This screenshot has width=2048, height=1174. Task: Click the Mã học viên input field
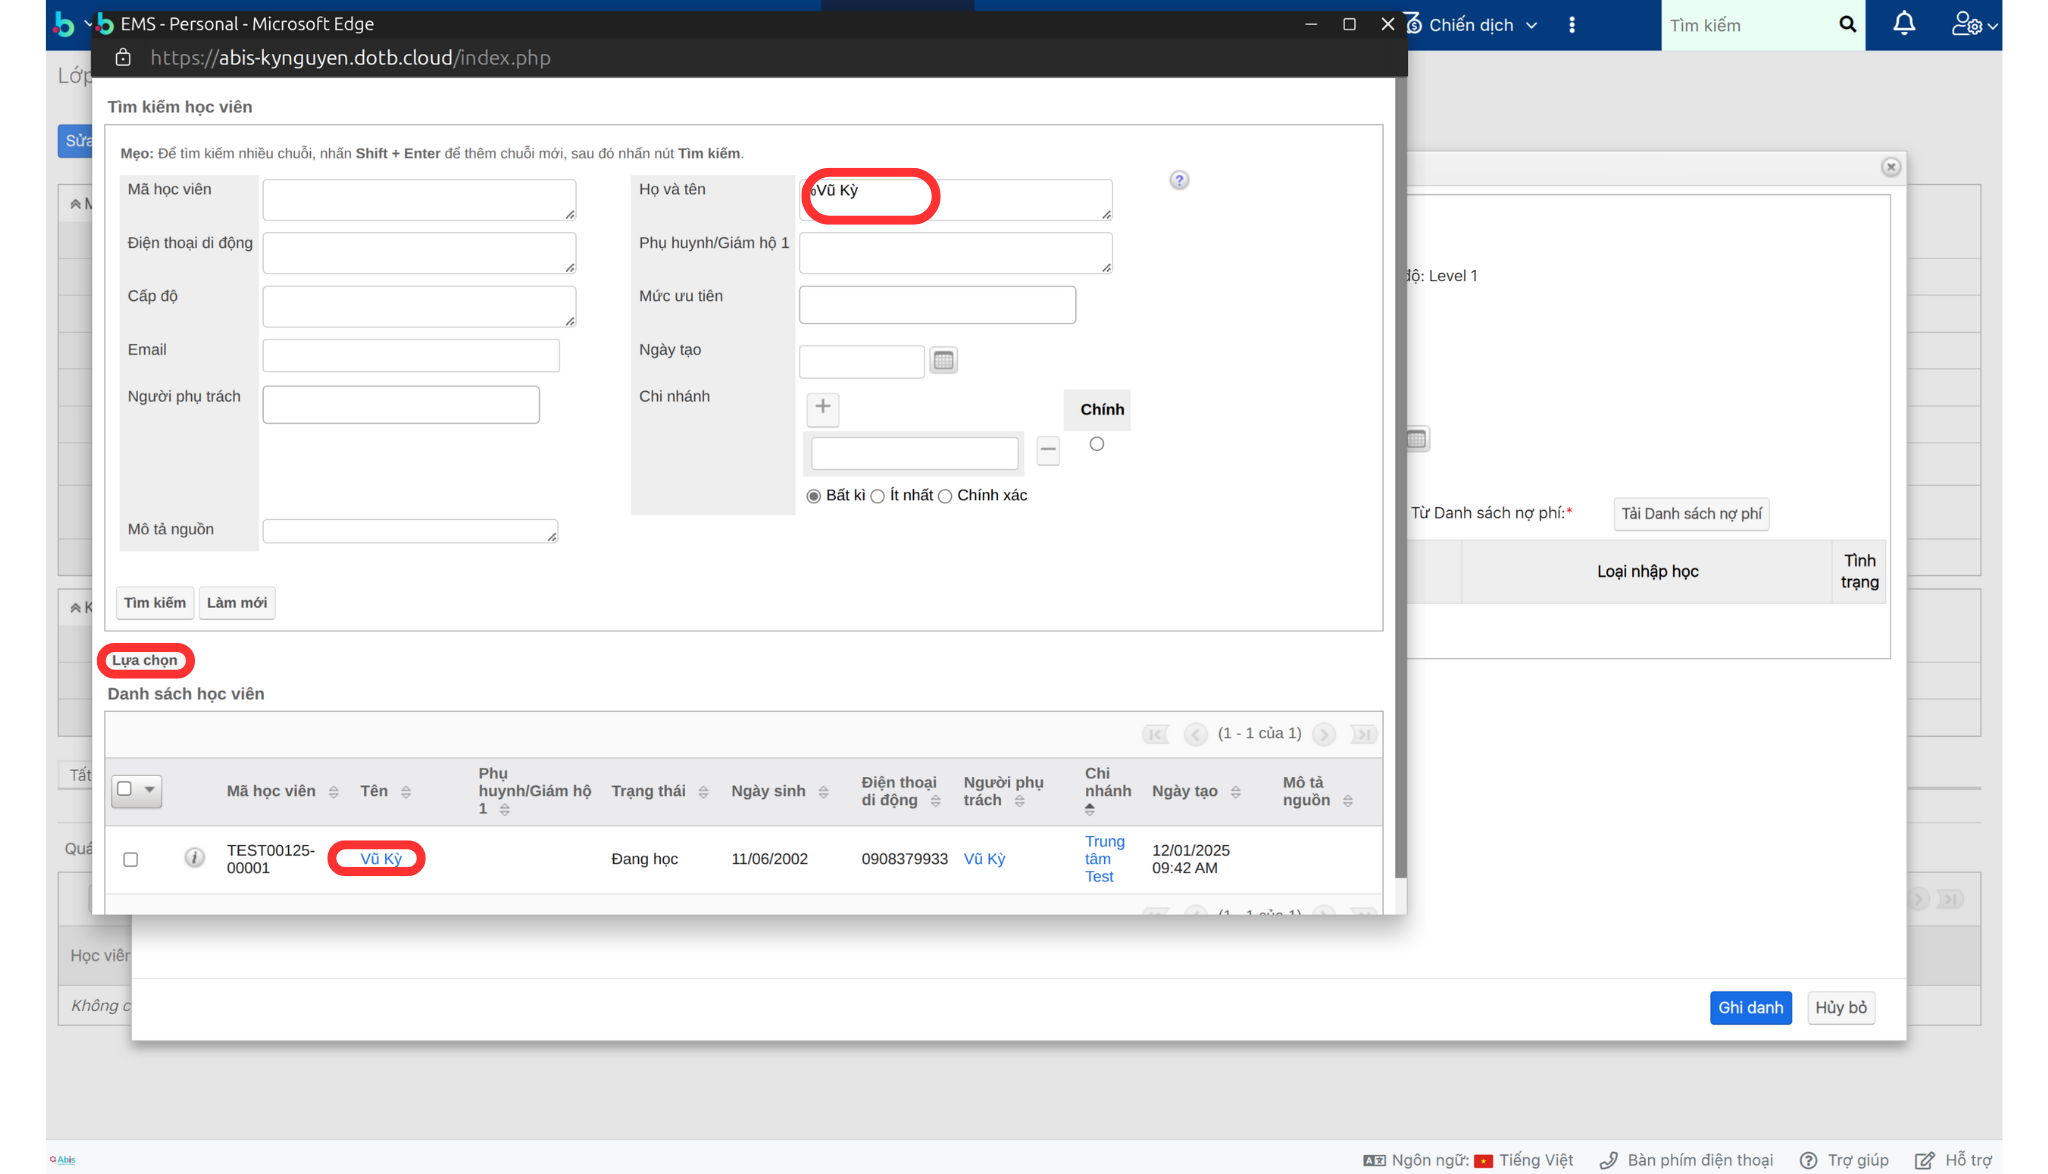tap(418, 199)
